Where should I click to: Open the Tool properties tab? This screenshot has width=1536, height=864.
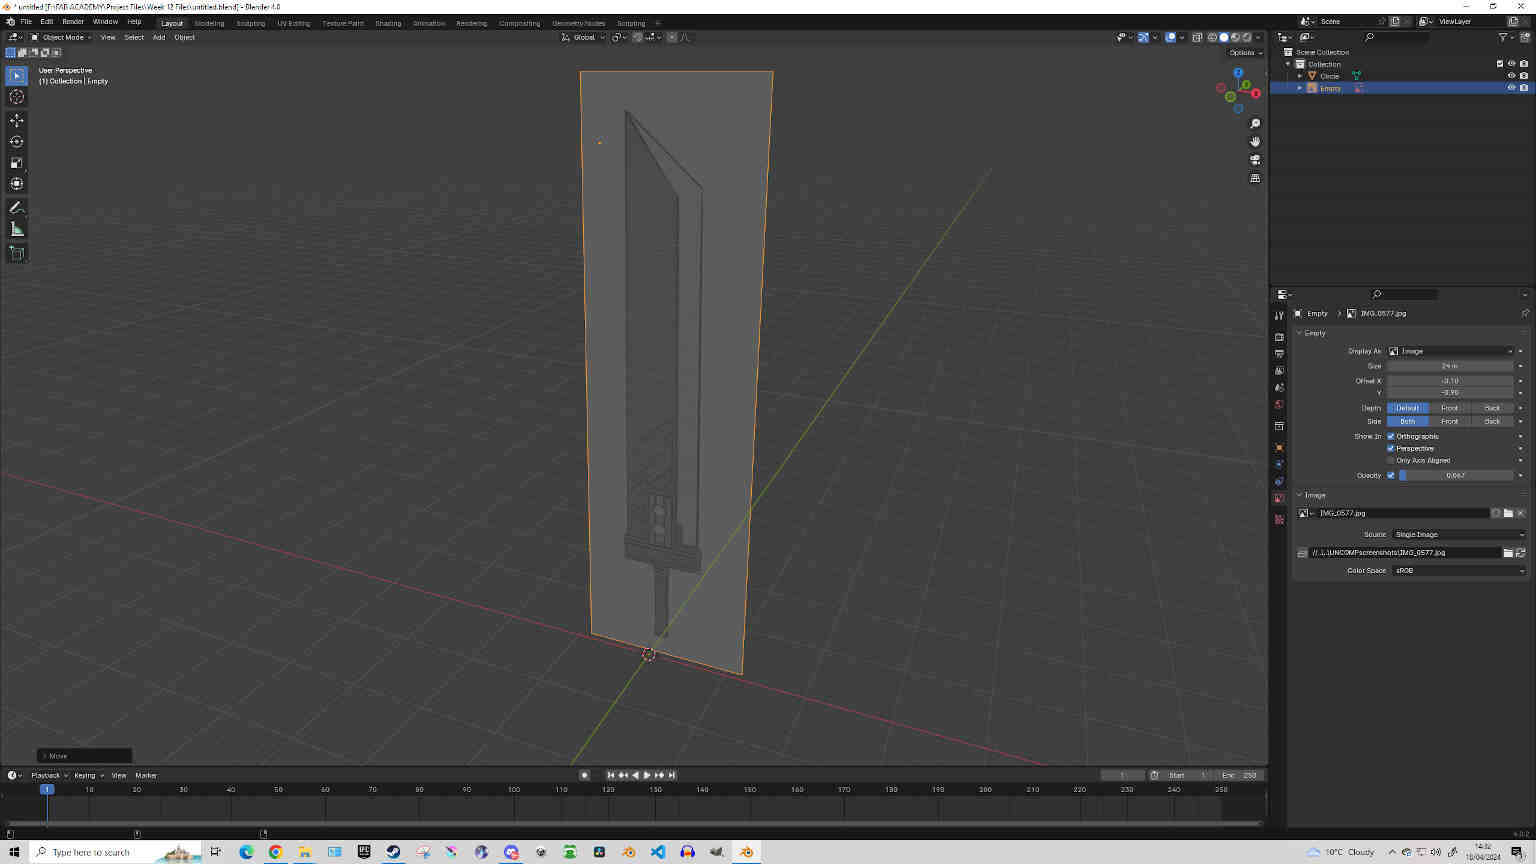tap(1279, 315)
